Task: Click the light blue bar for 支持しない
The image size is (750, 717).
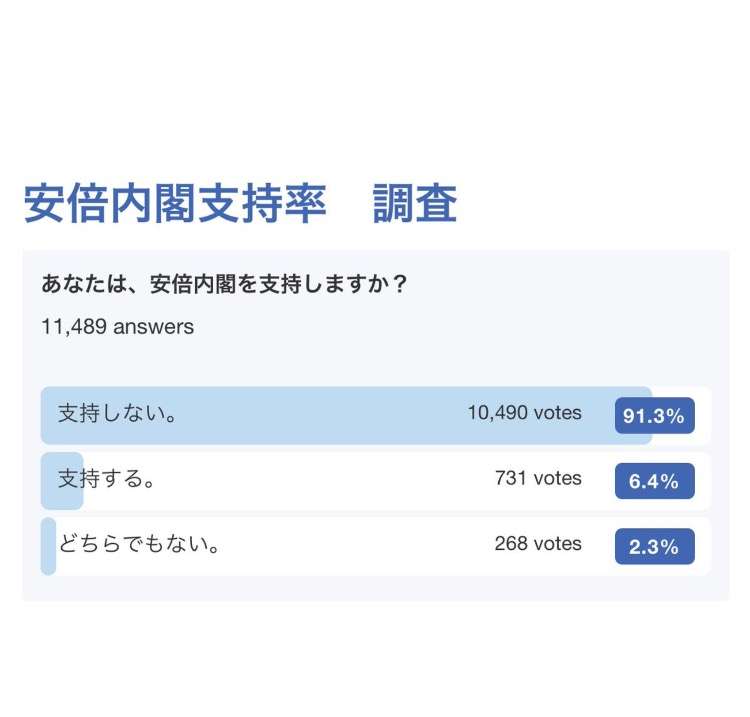Action: [346, 415]
